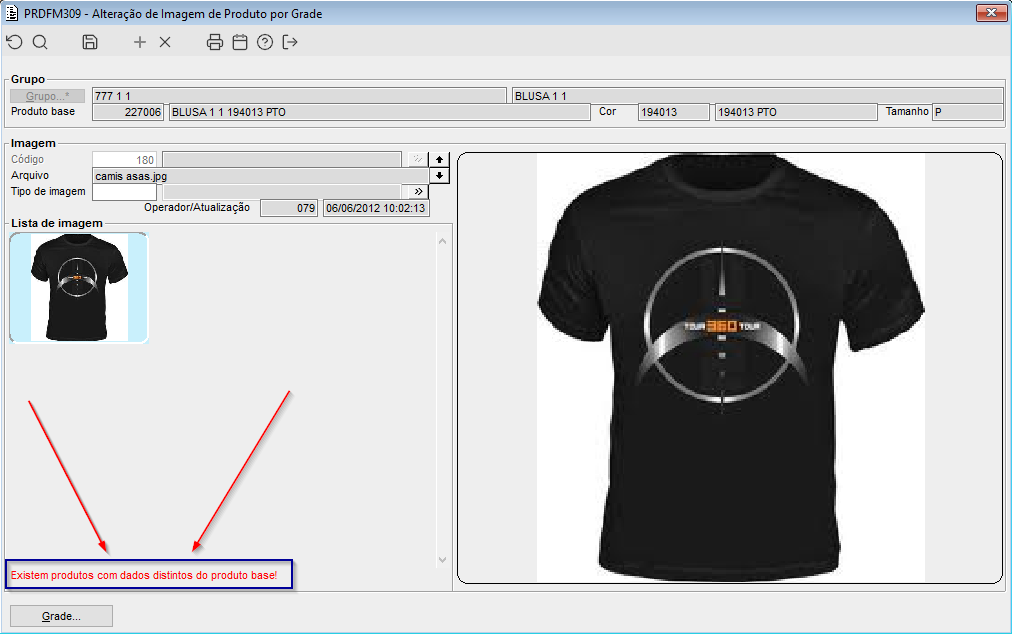This screenshot has width=1012, height=634.
Task: Open help question mark icon
Action: point(265,42)
